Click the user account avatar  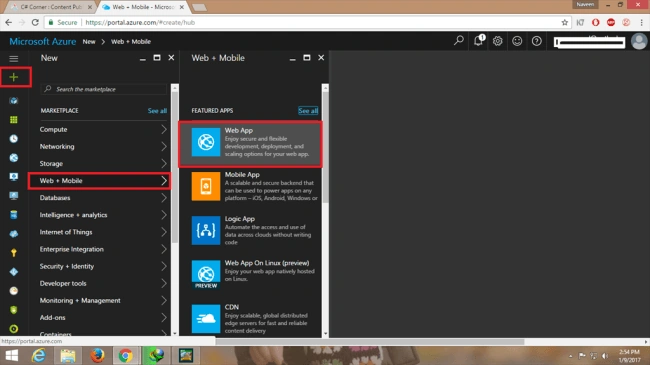point(639,41)
